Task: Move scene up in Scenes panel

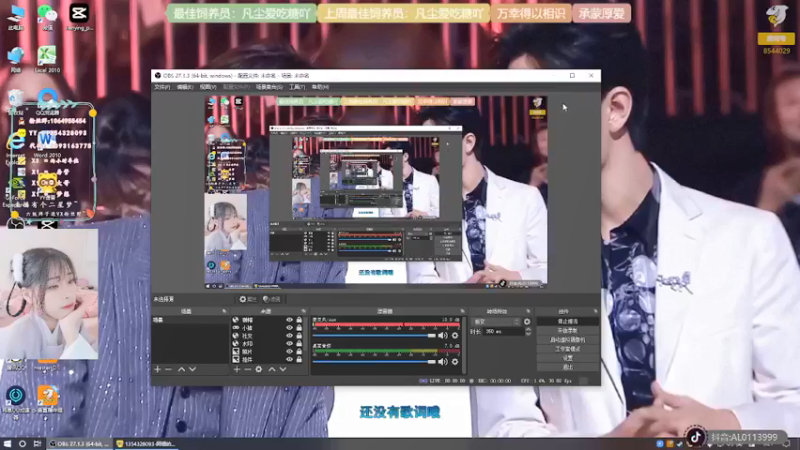Action: 181,369
